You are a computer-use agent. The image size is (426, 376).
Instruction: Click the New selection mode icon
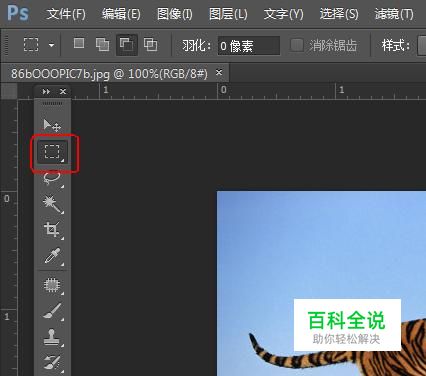(79, 44)
